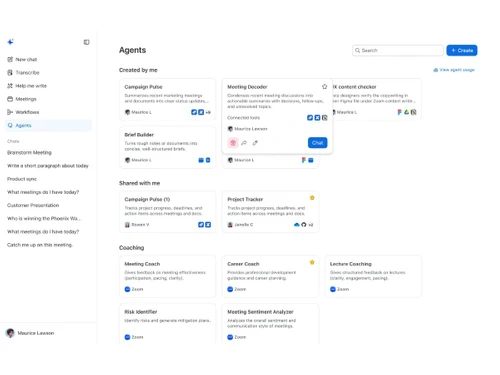Open New chat from the sidebar

(49, 59)
